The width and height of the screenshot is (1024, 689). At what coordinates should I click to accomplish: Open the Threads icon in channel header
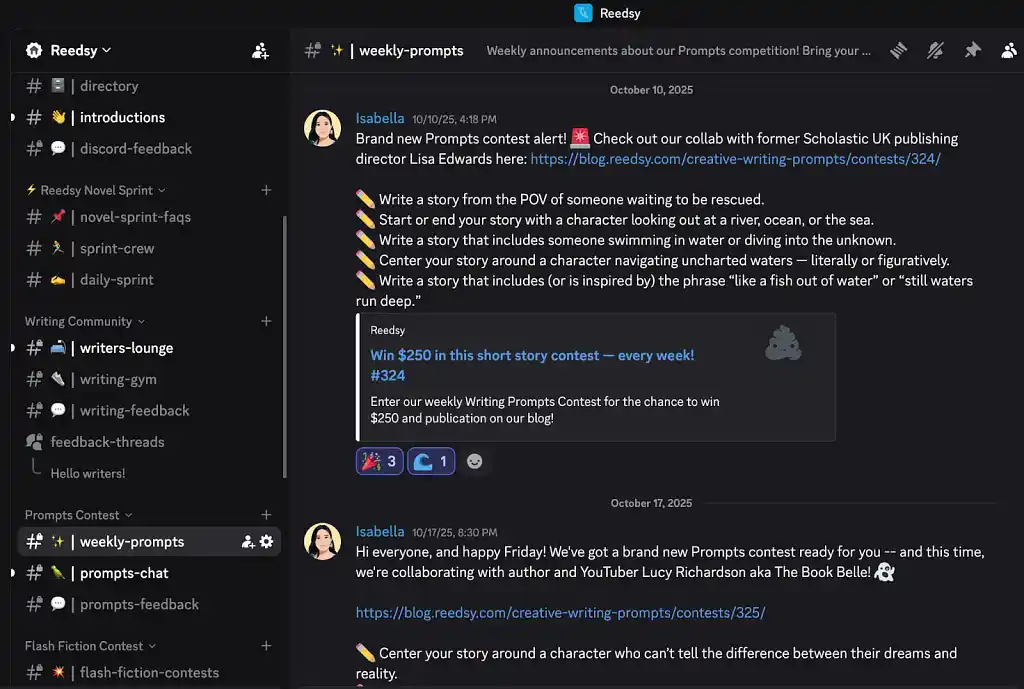click(898, 50)
